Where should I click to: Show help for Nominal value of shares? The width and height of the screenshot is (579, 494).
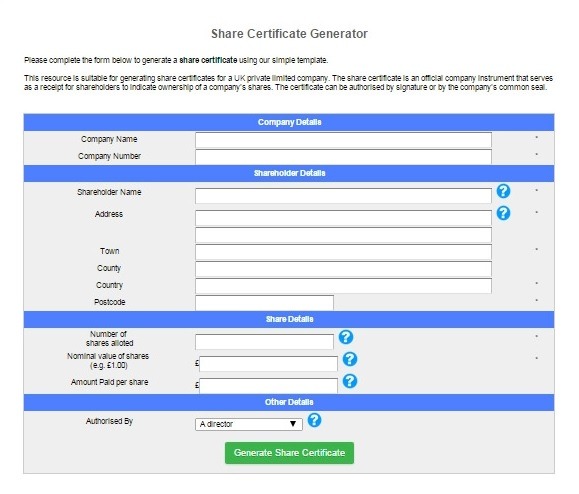pos(350,359)
